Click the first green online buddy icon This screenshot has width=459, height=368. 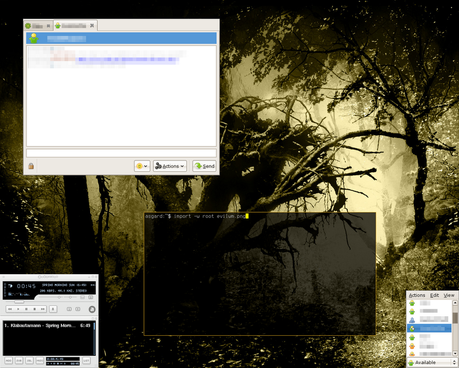pos(412,303)
